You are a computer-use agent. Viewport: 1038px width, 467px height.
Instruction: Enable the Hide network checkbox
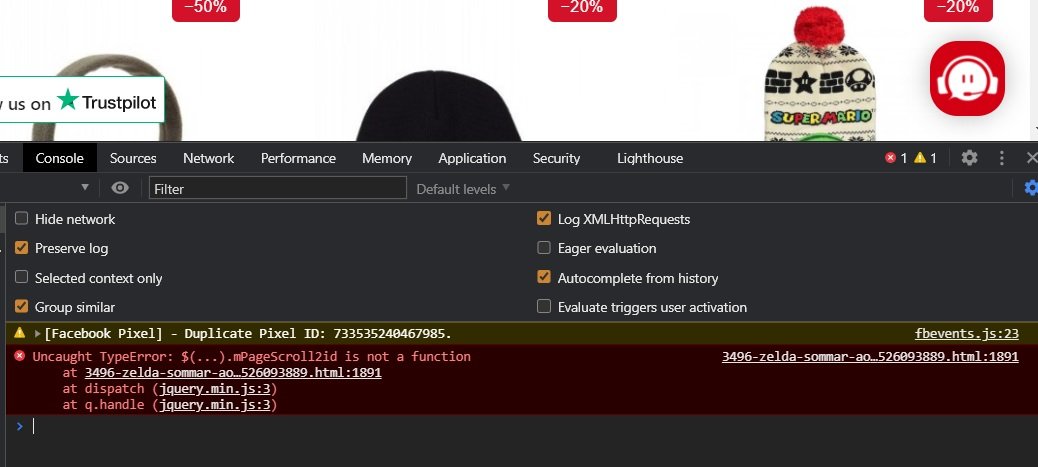[22, 219]
